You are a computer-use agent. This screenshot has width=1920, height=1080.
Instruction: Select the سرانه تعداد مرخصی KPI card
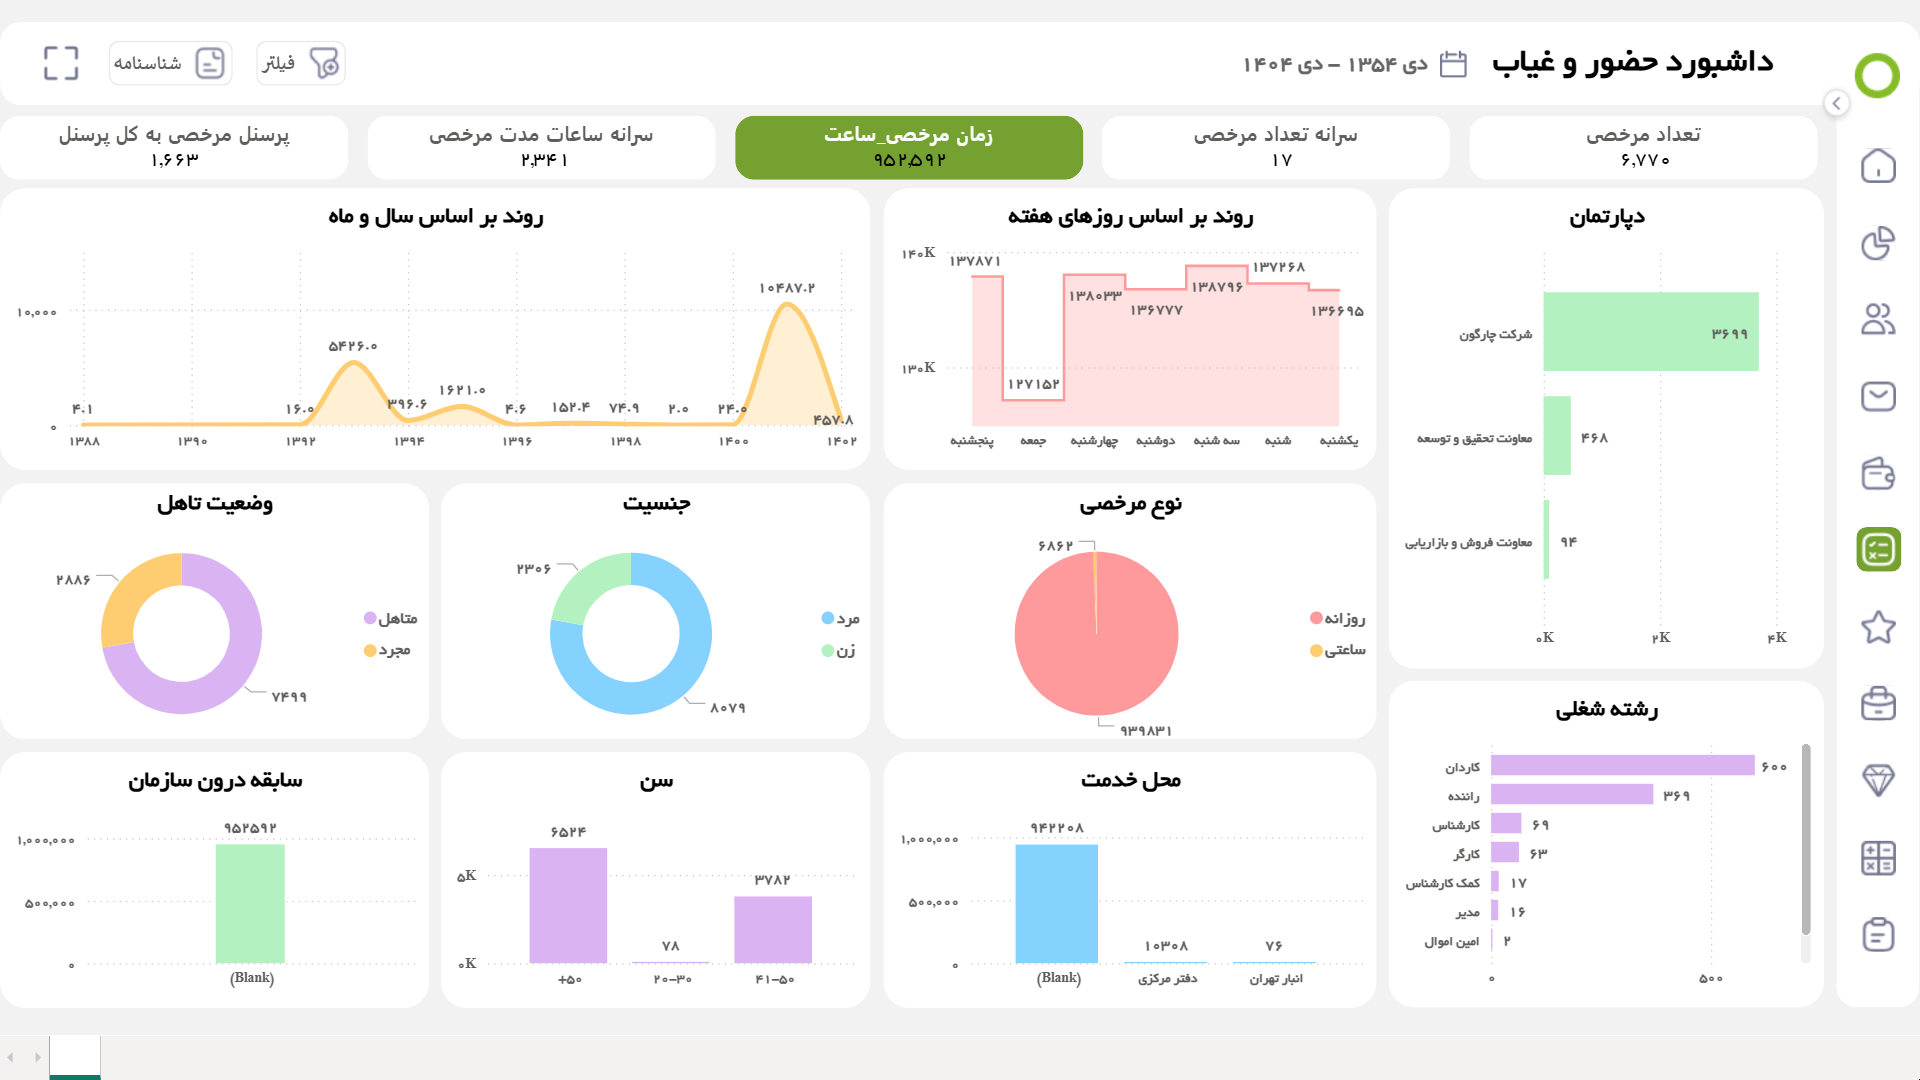pyautogui.click(x=1275, y=147)
